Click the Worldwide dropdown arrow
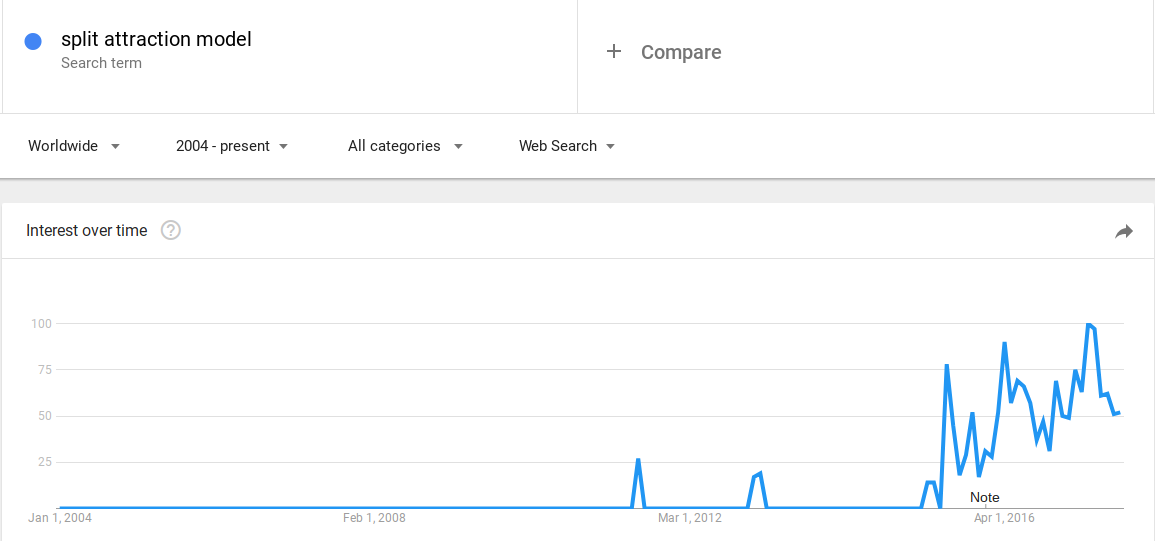 click(x=115, y=147)
